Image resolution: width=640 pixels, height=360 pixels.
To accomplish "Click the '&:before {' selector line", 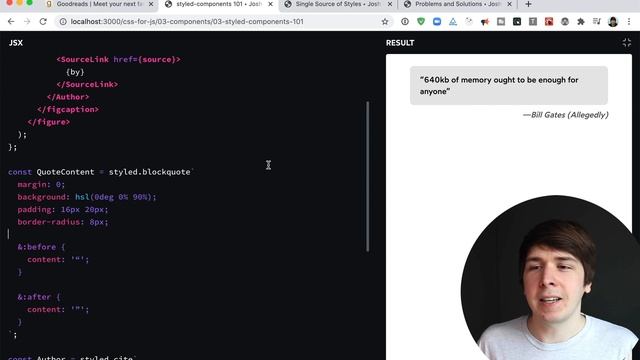I will pos(41,247).
